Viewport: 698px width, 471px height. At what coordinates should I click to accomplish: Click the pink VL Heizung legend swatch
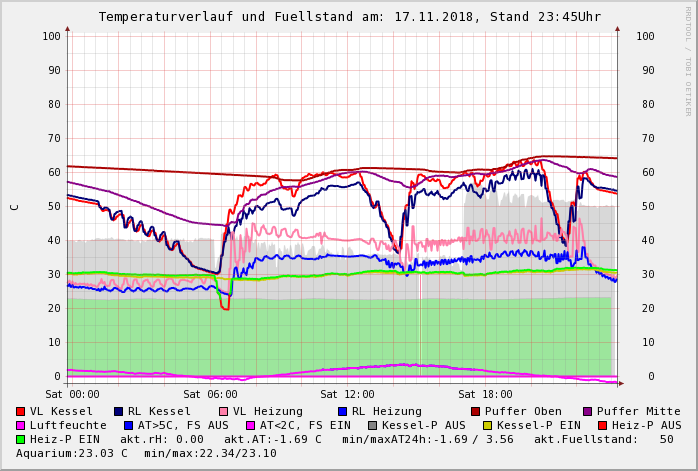pyautogui.click(x=224, y=412)
